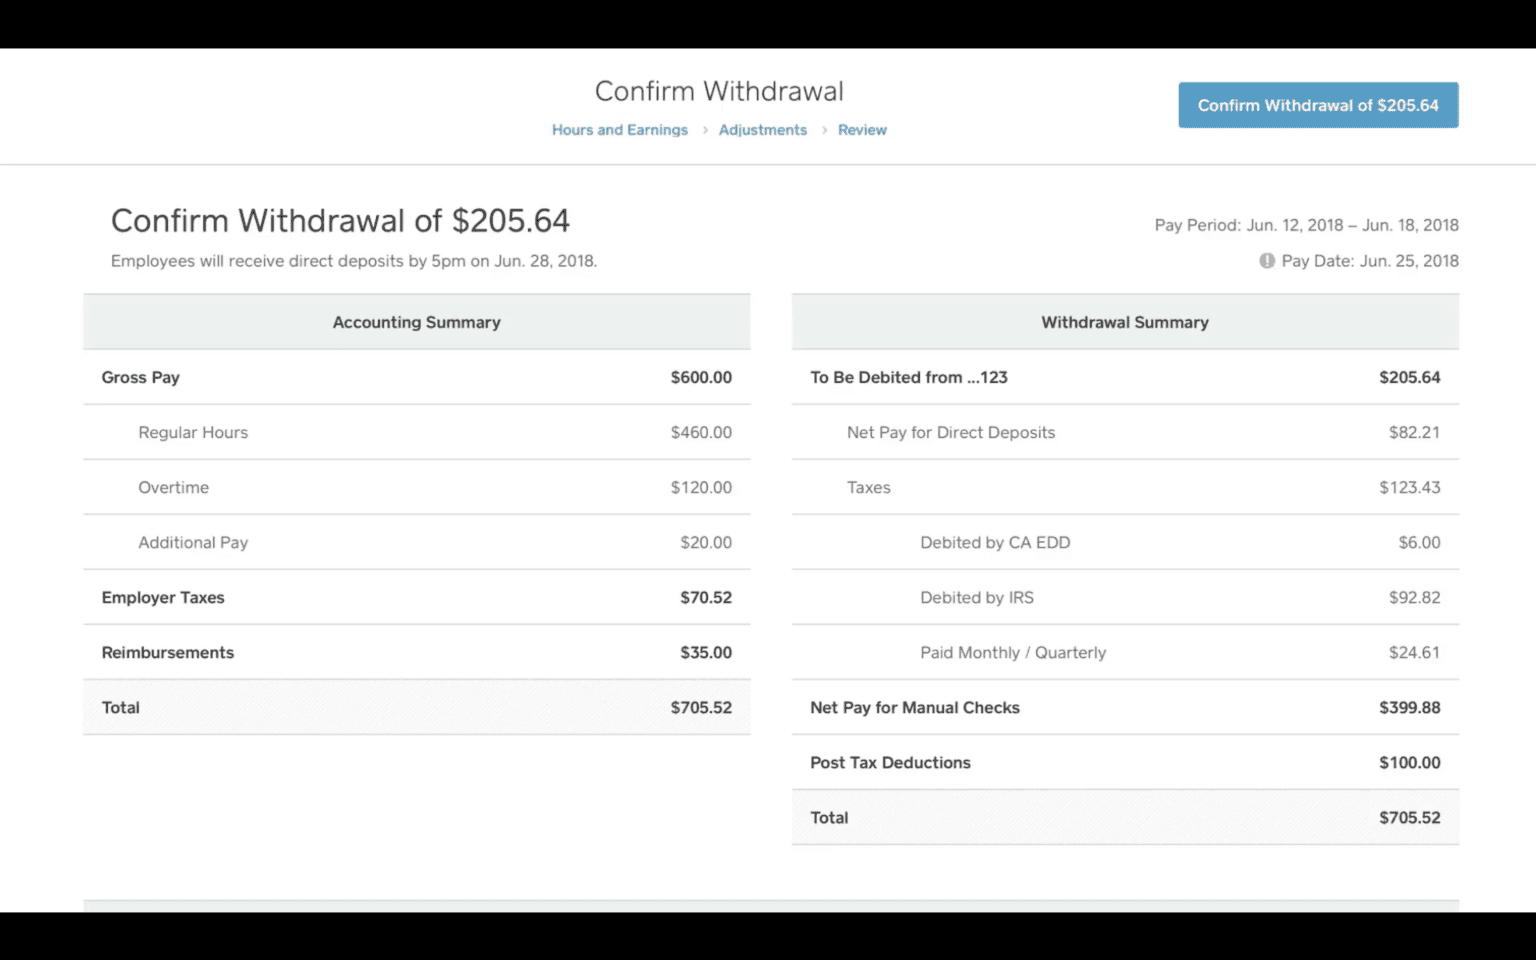The height and width of the screenshot is (960, 1536).
Task: Click the chevron after Hours and Earnings
Action: (704, 129)
